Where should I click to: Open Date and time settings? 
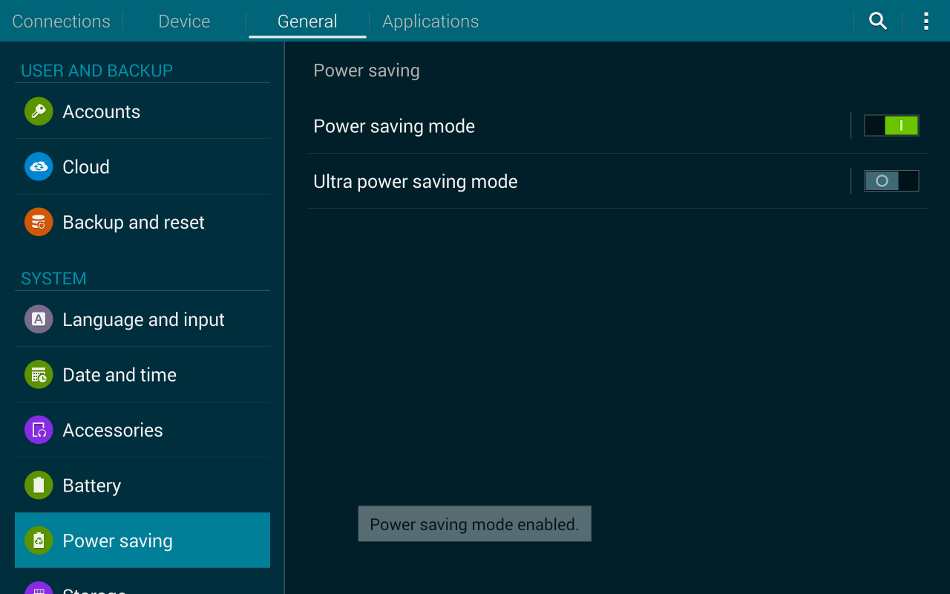pos(142,375)
